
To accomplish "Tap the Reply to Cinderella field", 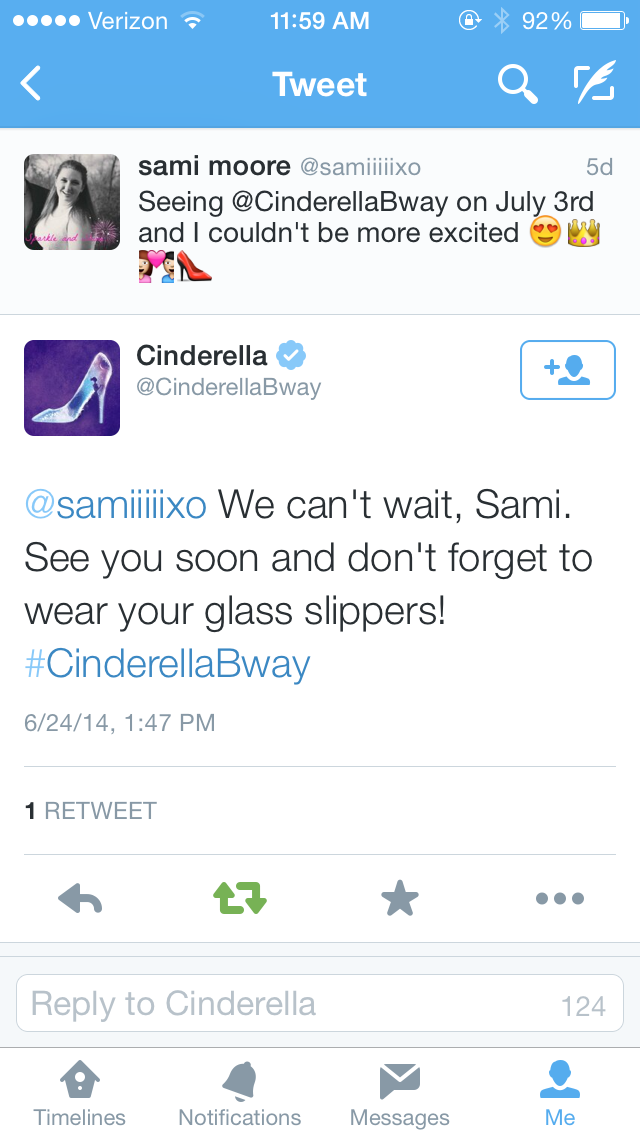I will click(300, 1004).
